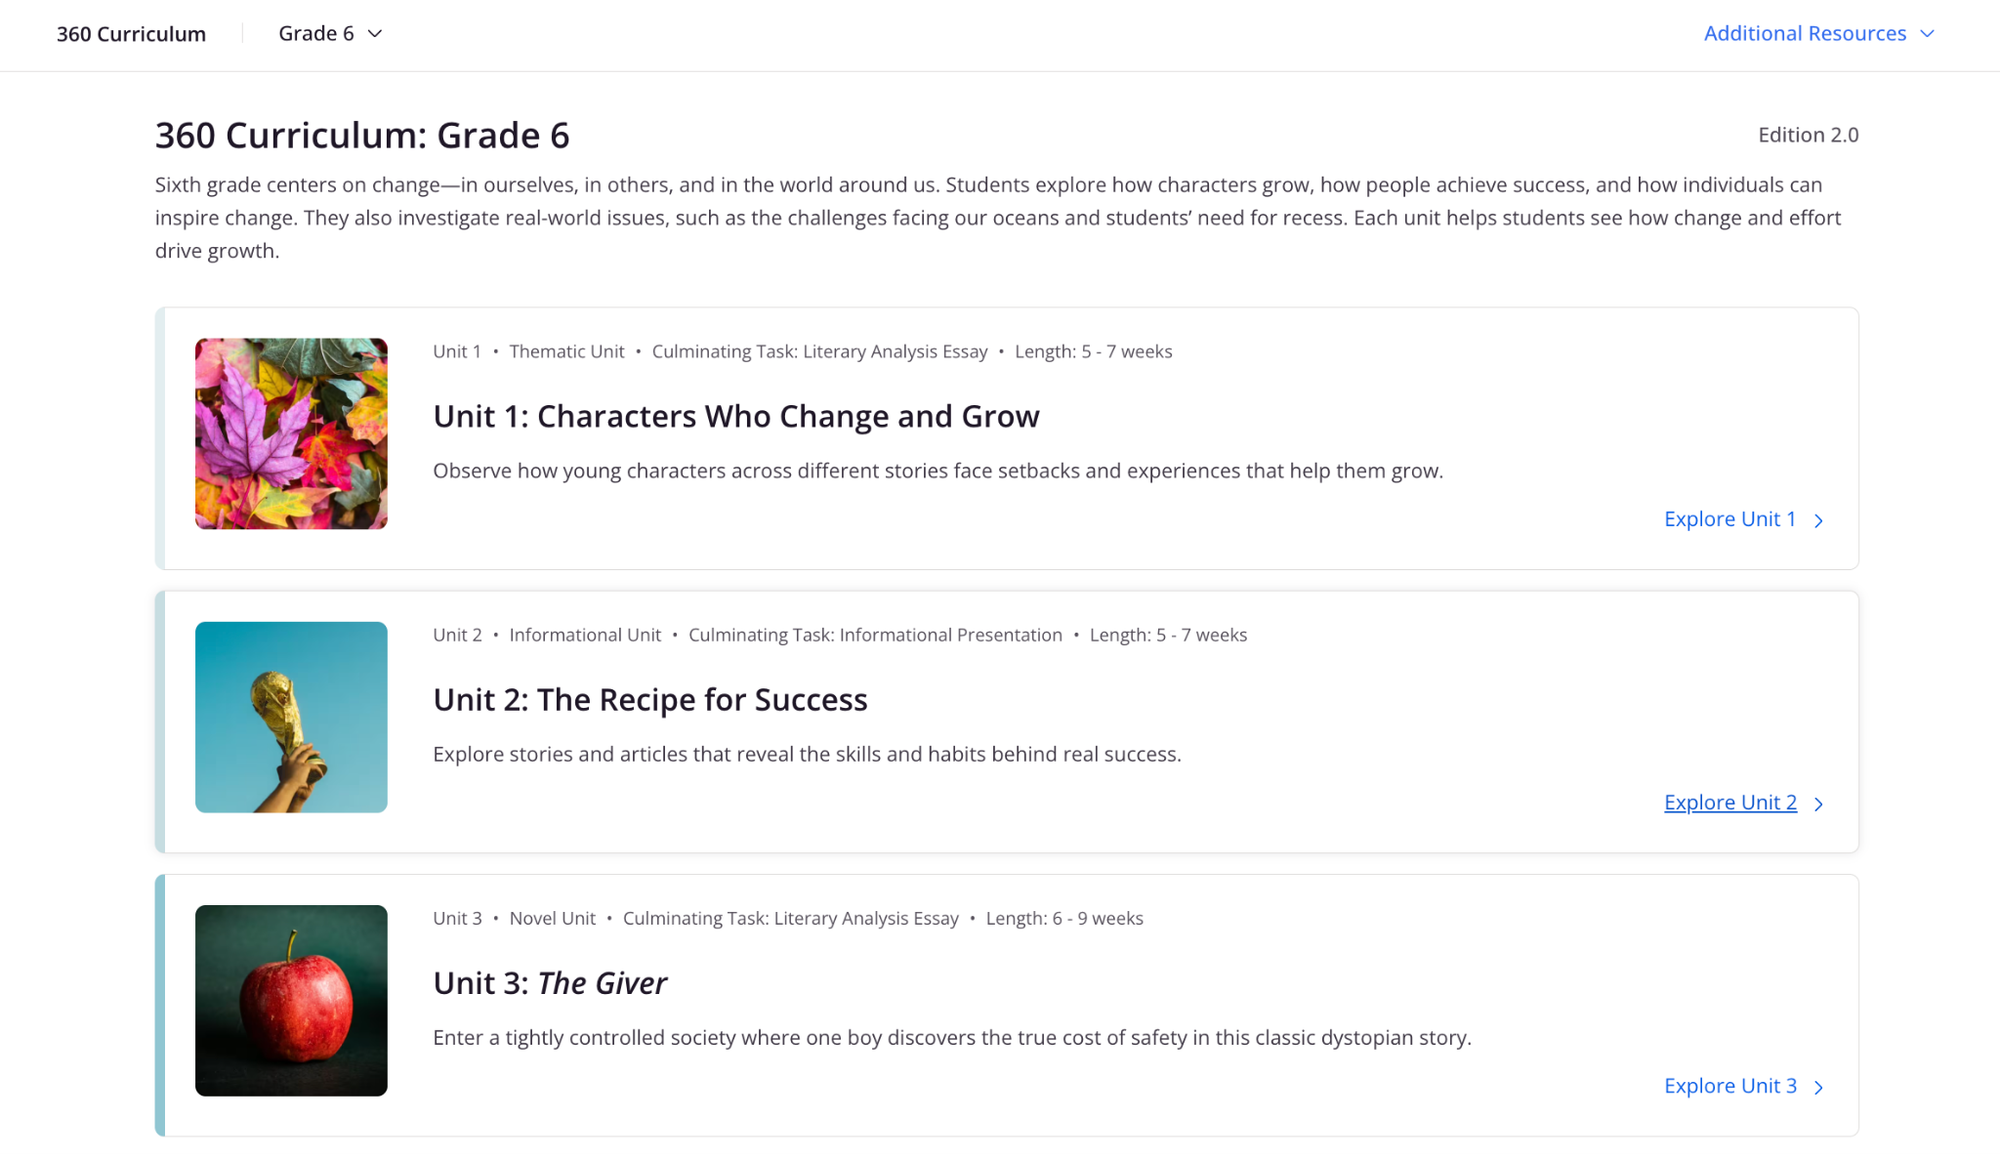Click the autumn leaves image for Unit 1
The width and height of the screenshot is (2000, 1154).
pyautogui.click(x=291, y=432)
